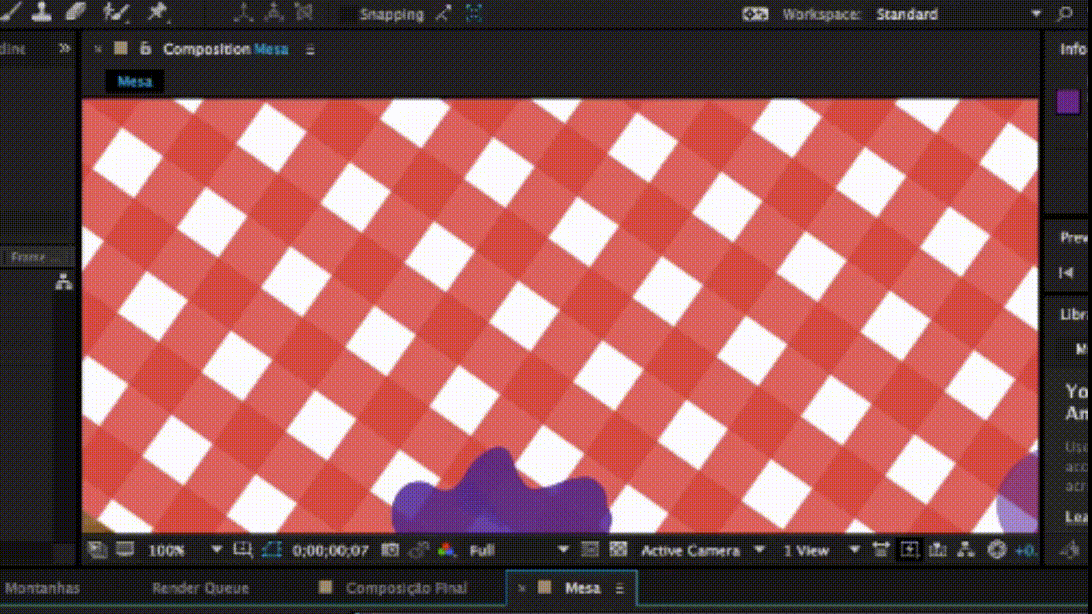Toggle mask and shape path visibility
Screen dimensions: 1092x614
[x=272, y=550]
